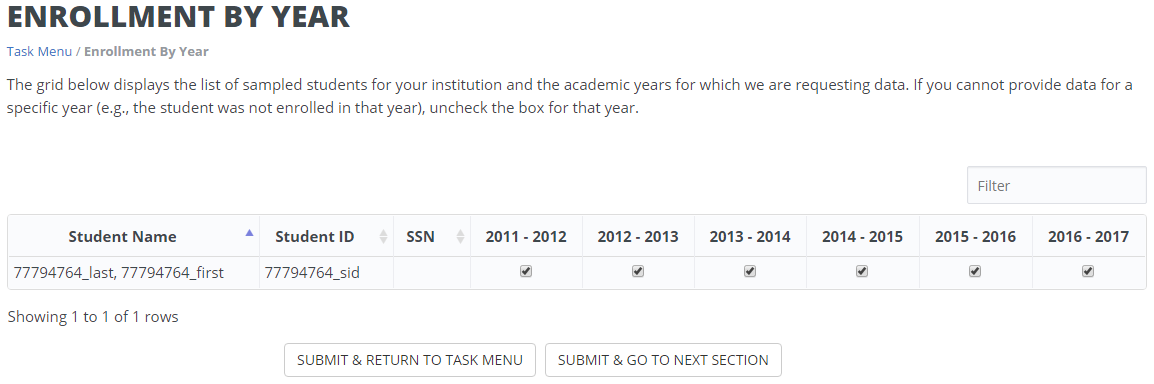Click the SSN column sort arrows icon
The width and height of the screenshot is (1154, 384).
coord(460,236)
